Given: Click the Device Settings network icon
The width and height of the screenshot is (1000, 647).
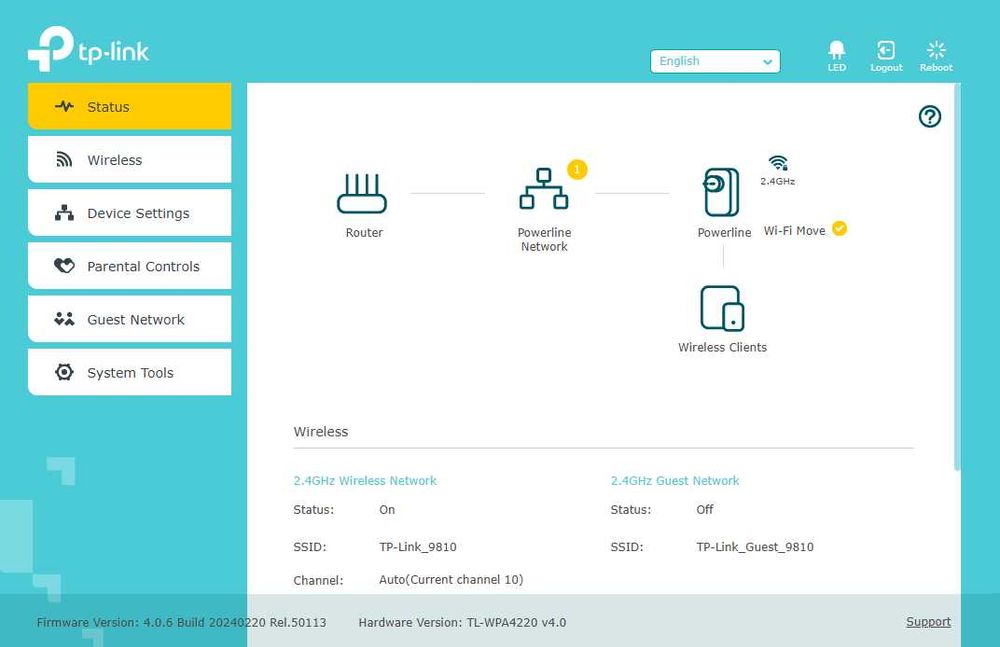Looking at the screenshot, I should 64,212.
